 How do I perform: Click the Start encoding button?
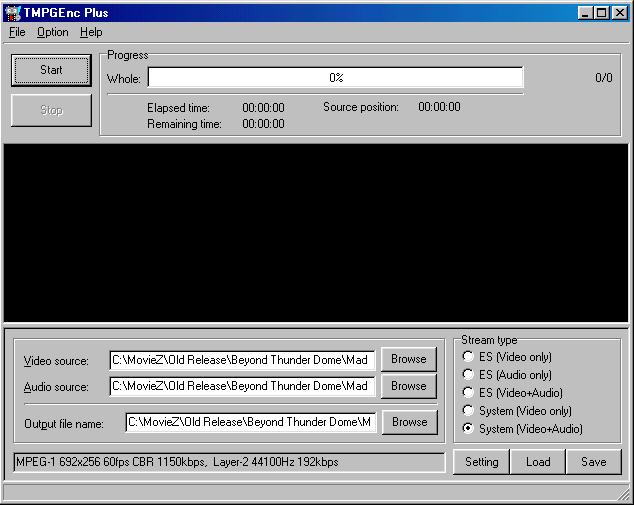(51, 70)
